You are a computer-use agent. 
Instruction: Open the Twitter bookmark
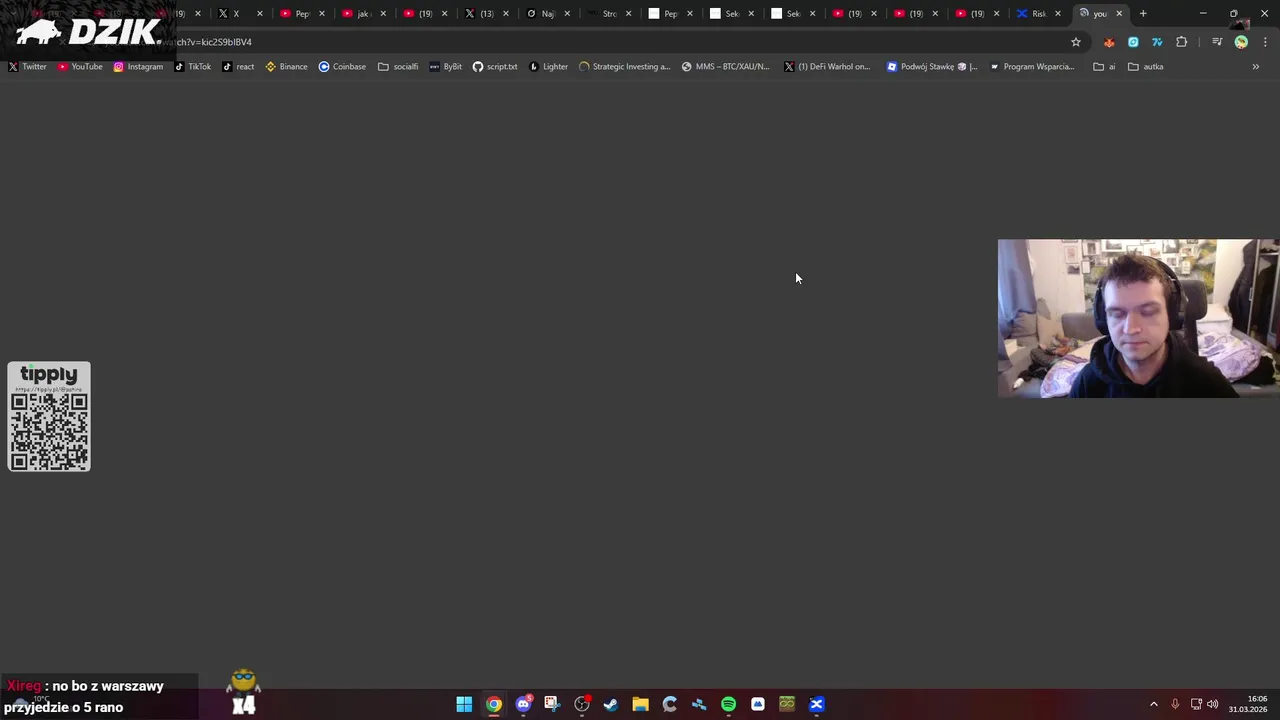[28, 67]
